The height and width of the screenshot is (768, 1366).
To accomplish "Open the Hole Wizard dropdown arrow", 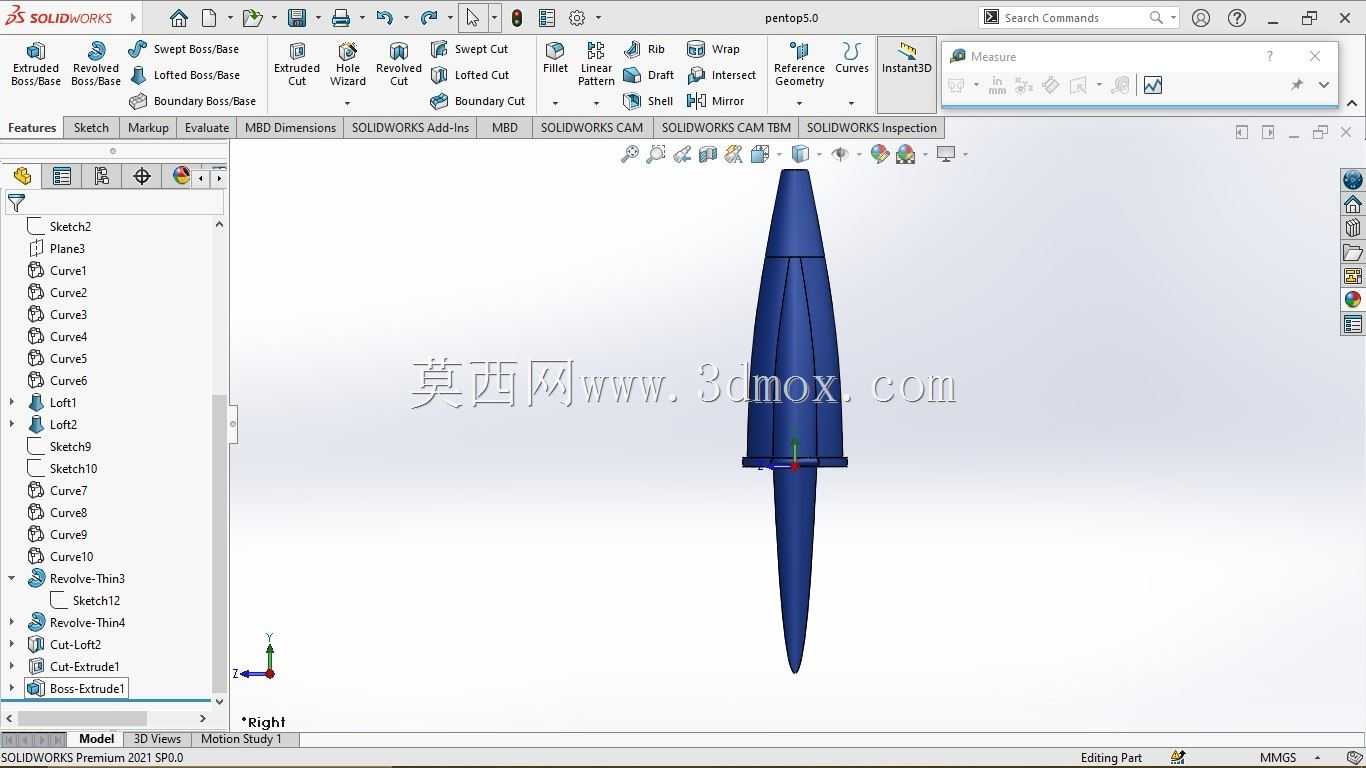I will (x=347, y=103).
